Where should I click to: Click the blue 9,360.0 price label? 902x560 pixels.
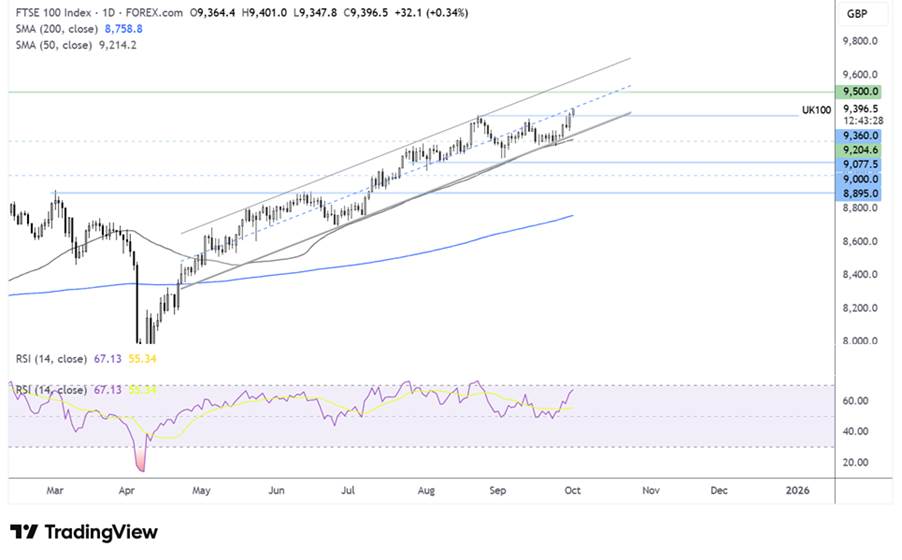point(860,135)
